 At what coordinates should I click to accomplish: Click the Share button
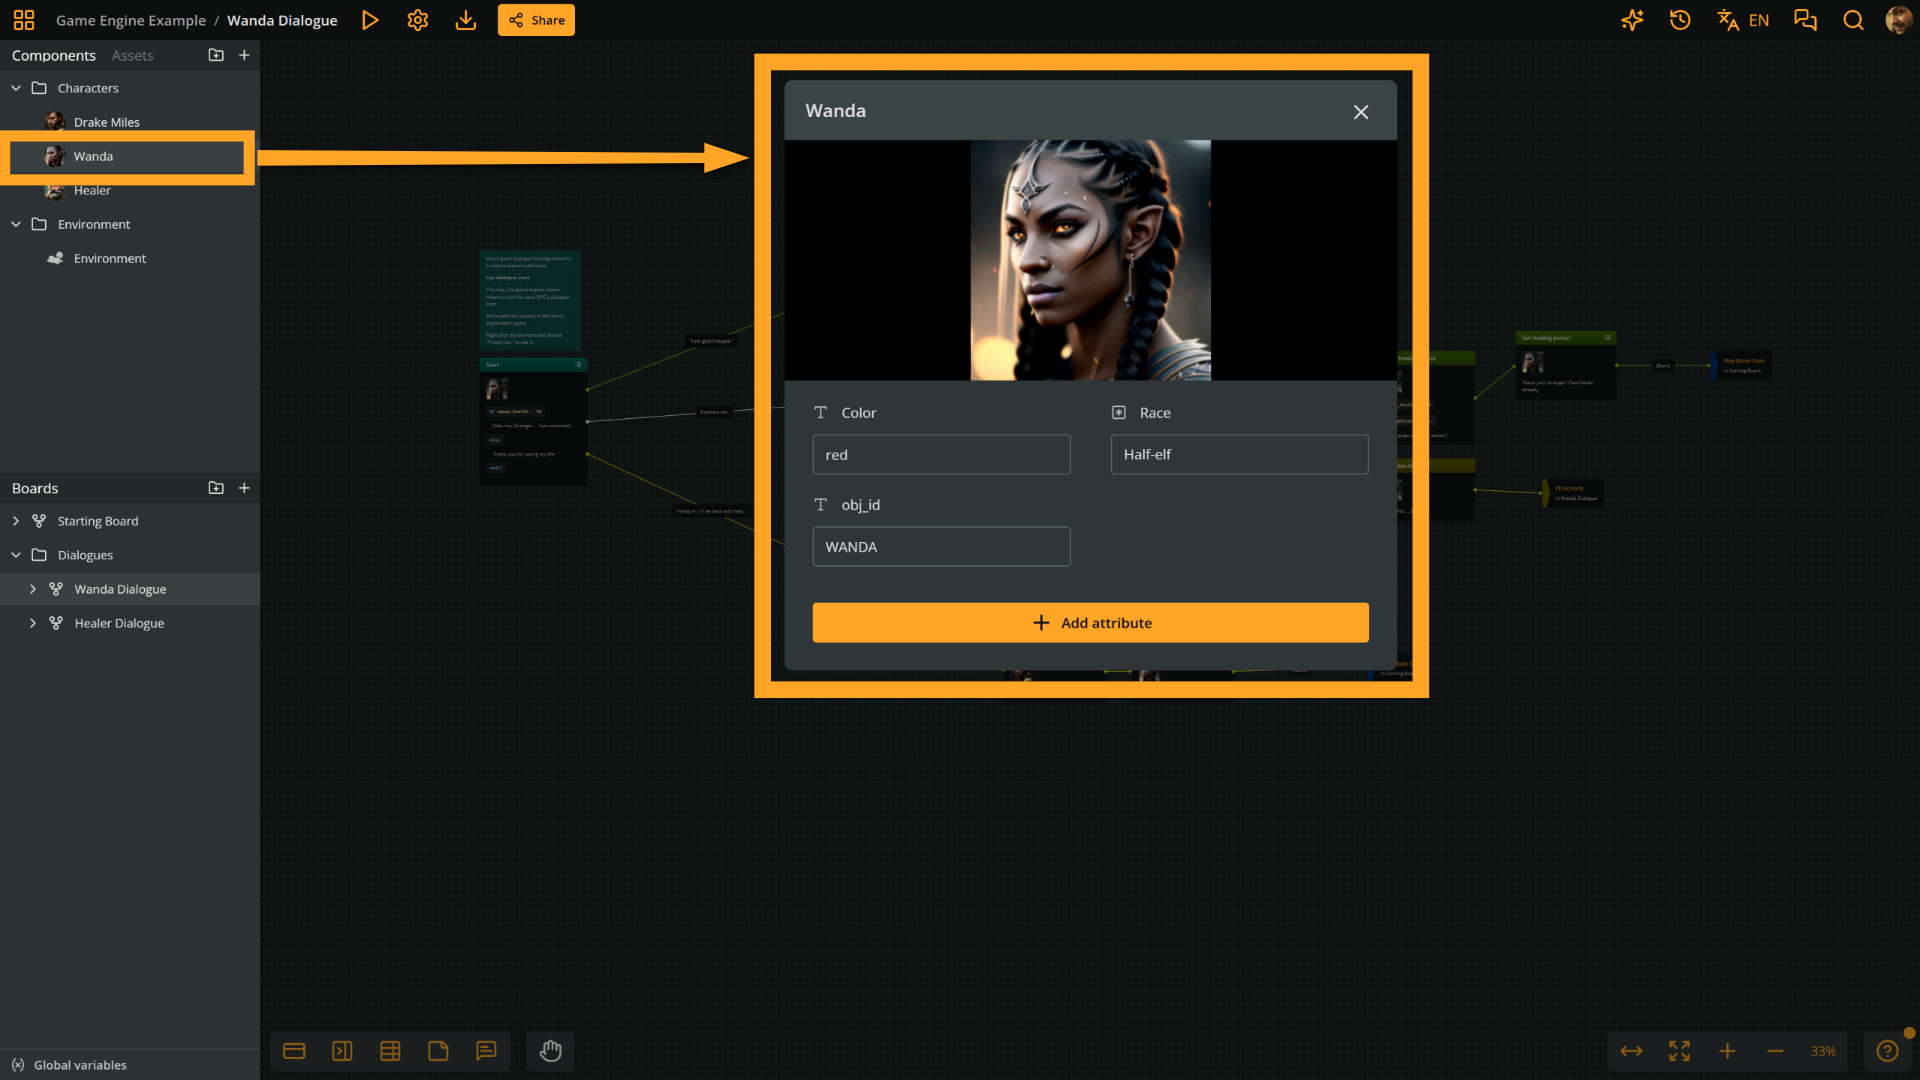pyautogui.click(x=536, y=20)
